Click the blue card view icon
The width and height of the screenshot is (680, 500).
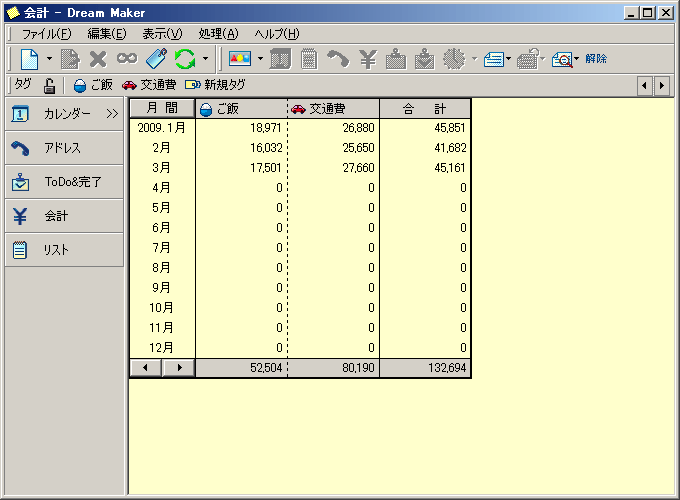[x=494, y=59]
